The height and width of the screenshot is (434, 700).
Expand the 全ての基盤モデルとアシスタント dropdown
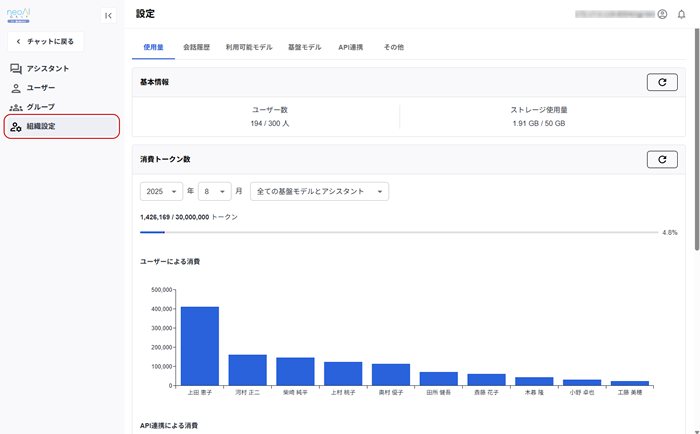(x=319, y=191)
